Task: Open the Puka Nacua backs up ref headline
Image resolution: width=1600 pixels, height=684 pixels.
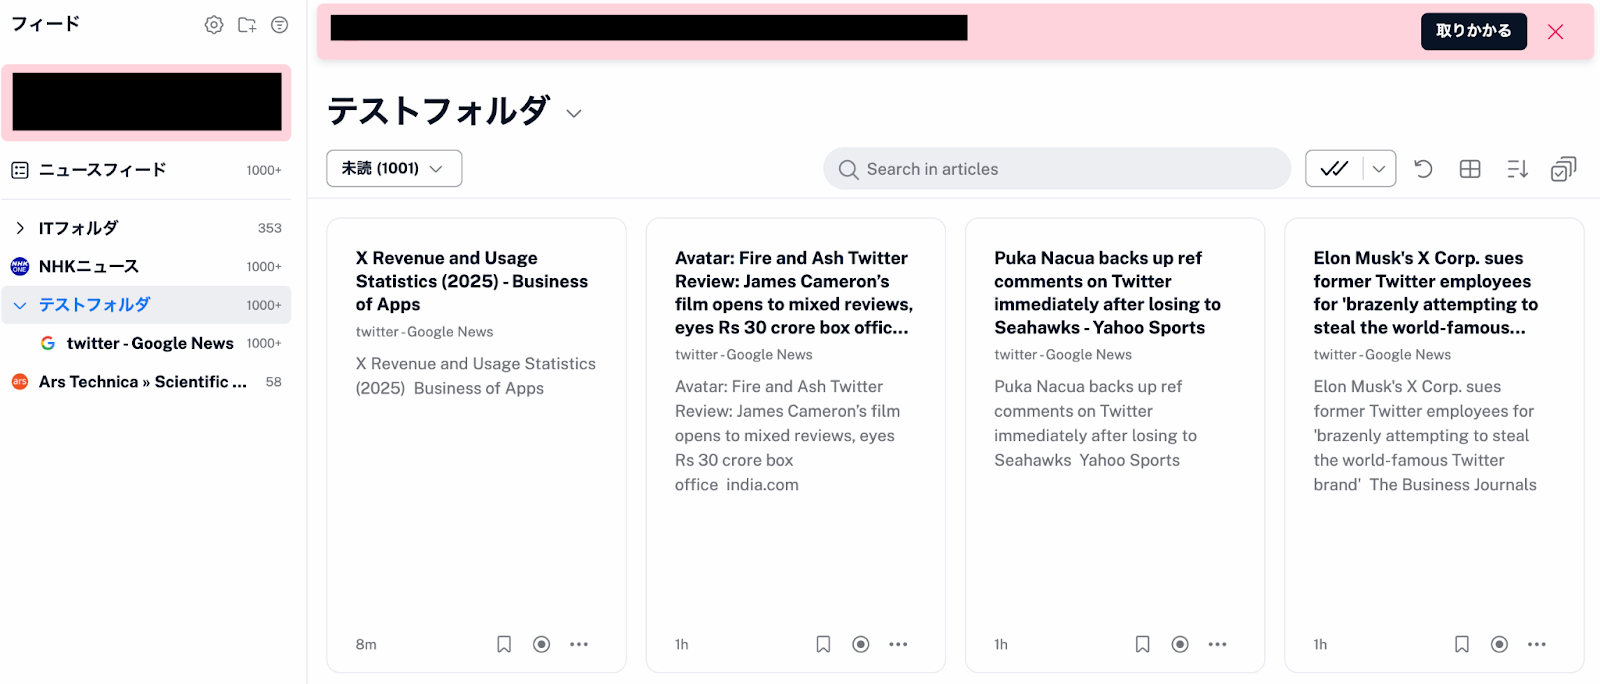Action: (1107, 293)
